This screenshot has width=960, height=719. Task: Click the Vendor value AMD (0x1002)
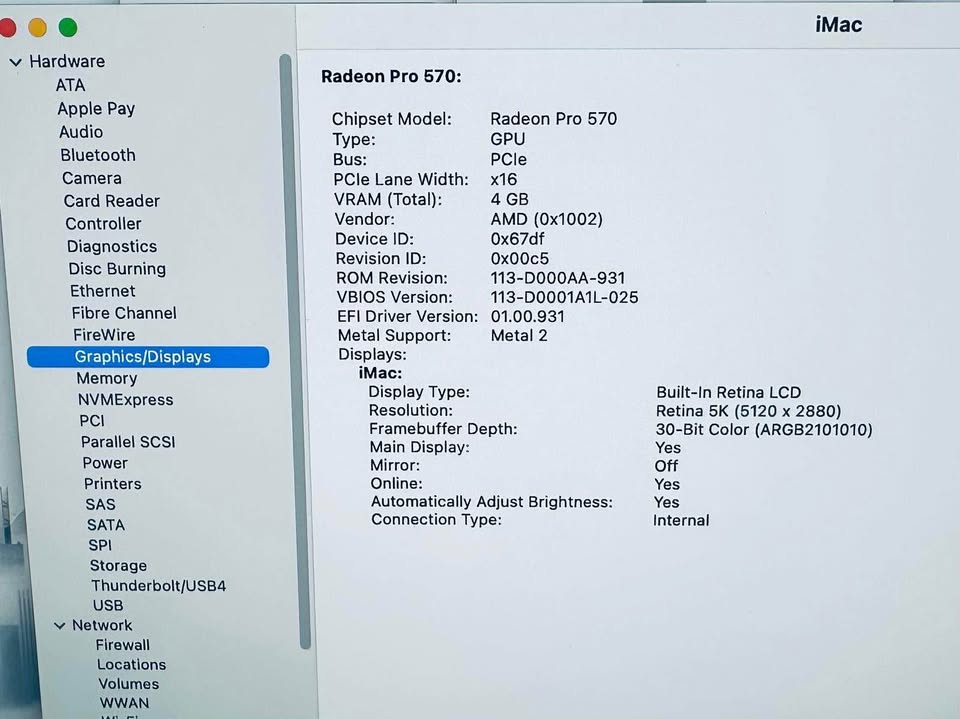point(547,219)
